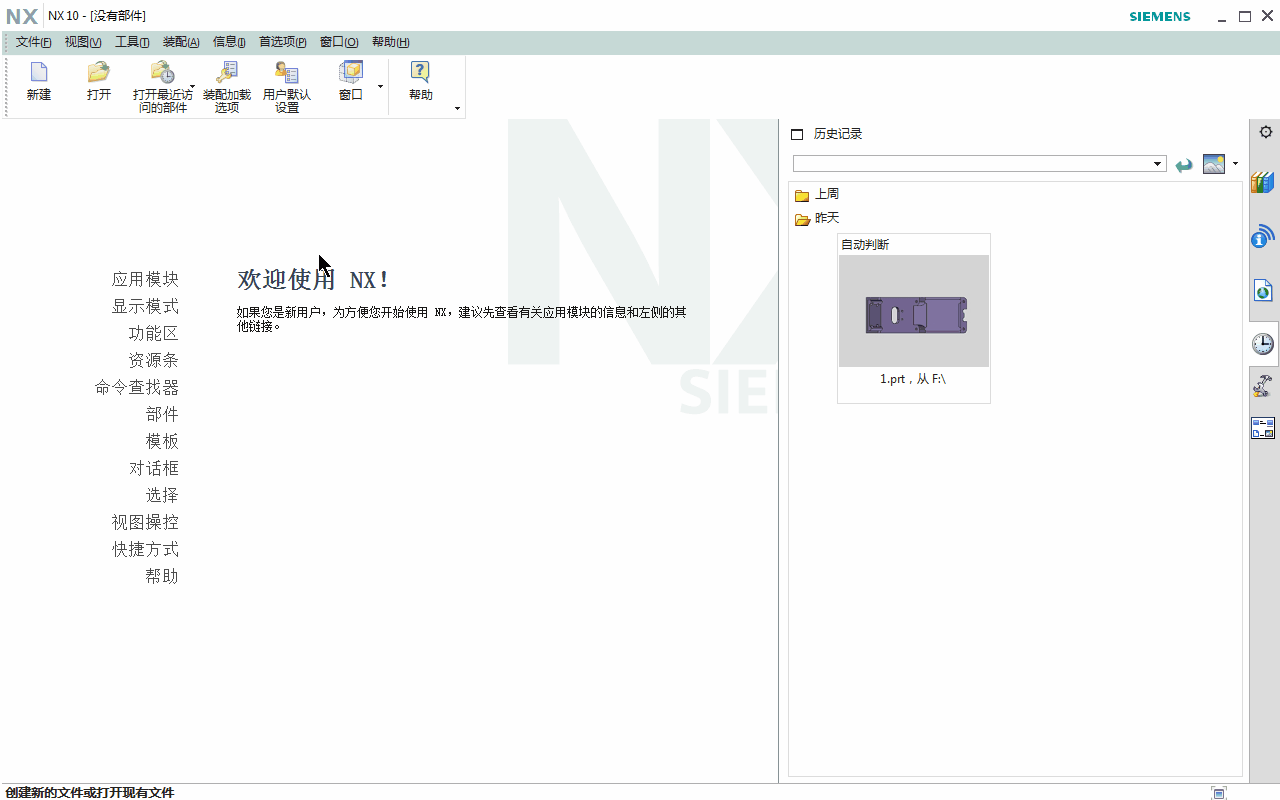
Task: Select the History clock tab in resource bar
Action: click(1263, 344)
